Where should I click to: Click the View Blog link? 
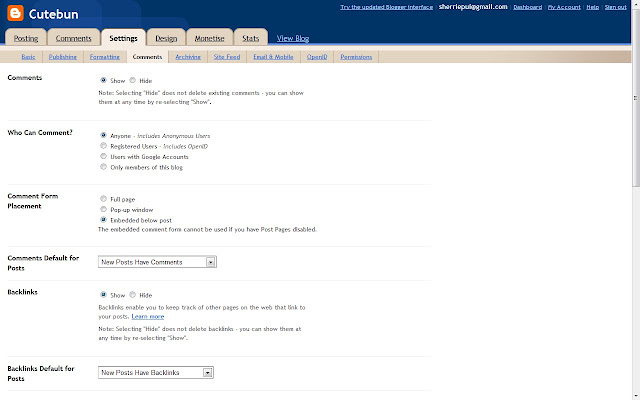(x=293, y=38)
